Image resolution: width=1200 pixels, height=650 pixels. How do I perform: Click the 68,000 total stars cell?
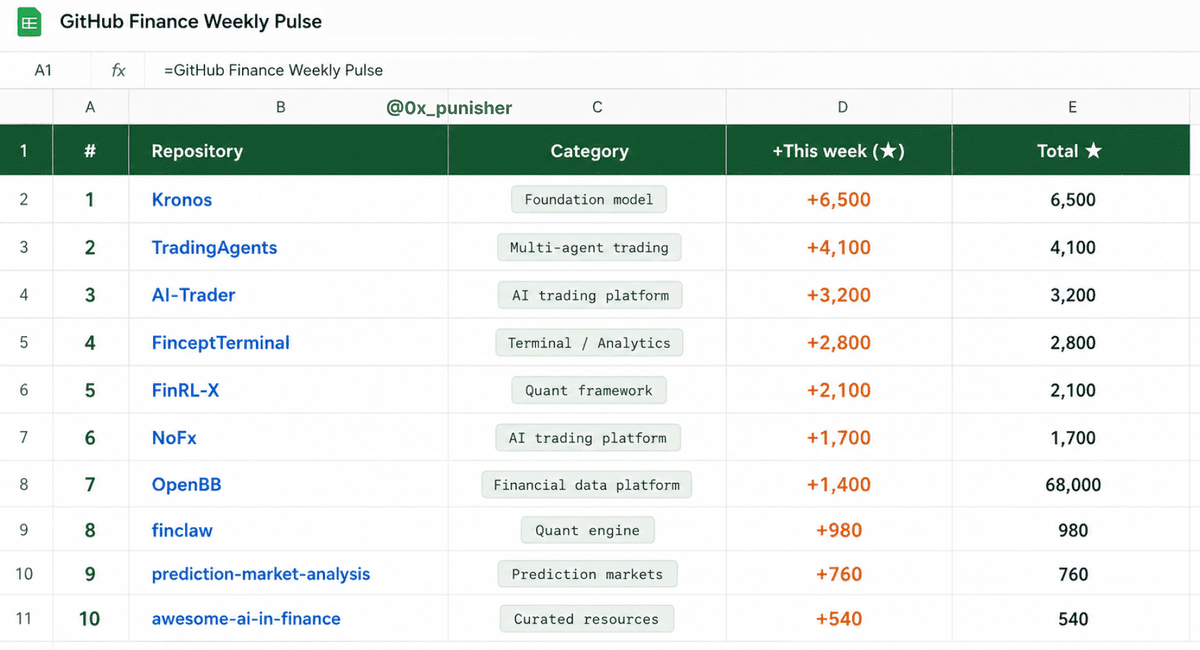pos(1072,485)
